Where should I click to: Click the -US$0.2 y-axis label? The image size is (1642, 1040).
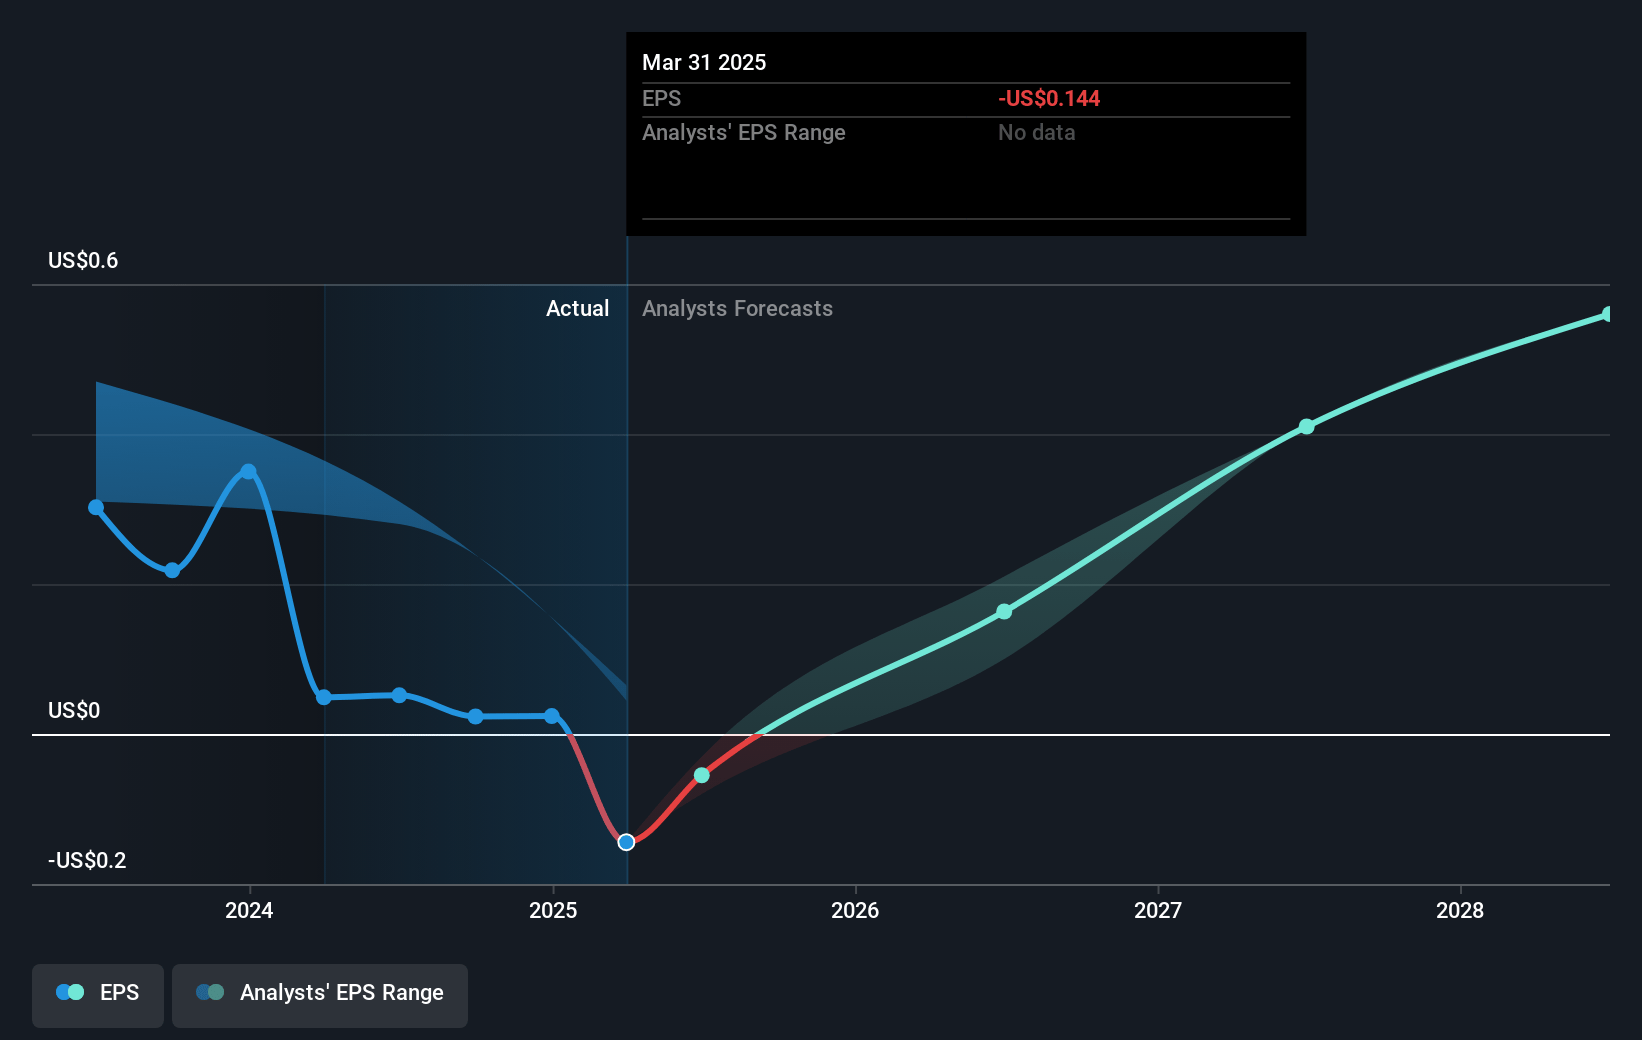click(87, 861)
